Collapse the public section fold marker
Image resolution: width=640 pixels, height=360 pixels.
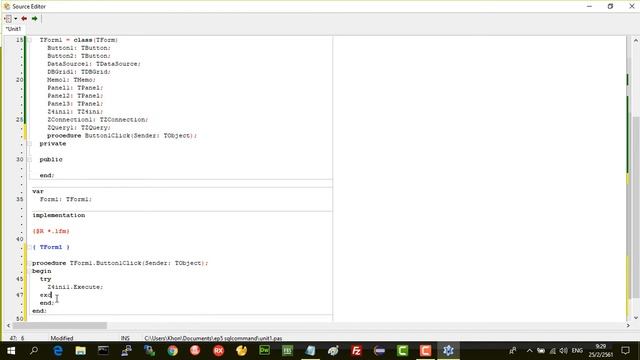click(29, 160)
